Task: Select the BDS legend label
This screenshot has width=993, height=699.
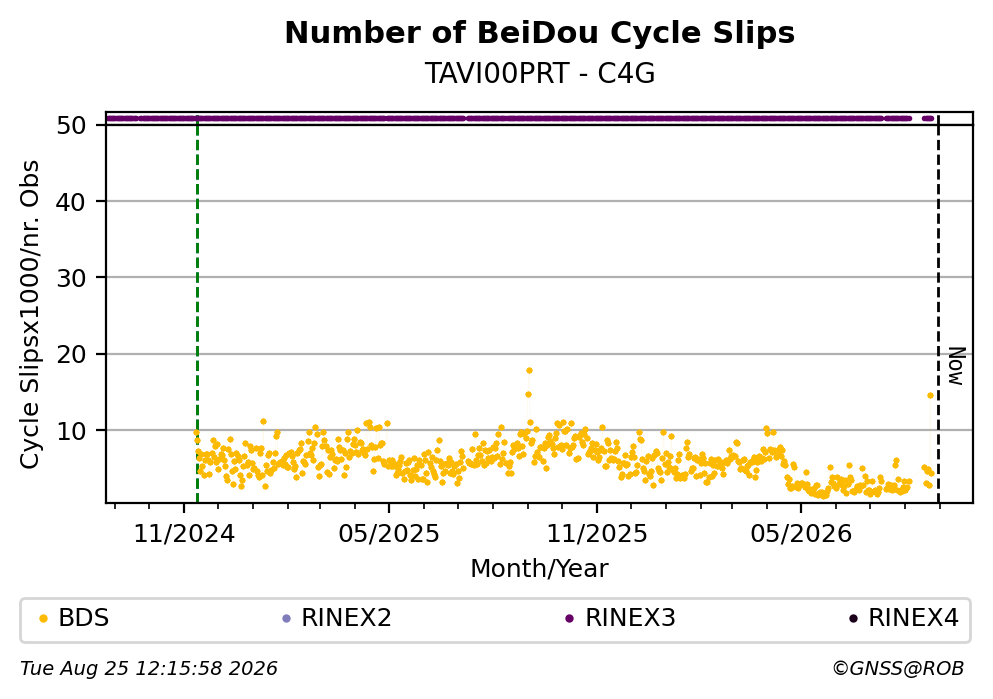Action: pos(84,618)
